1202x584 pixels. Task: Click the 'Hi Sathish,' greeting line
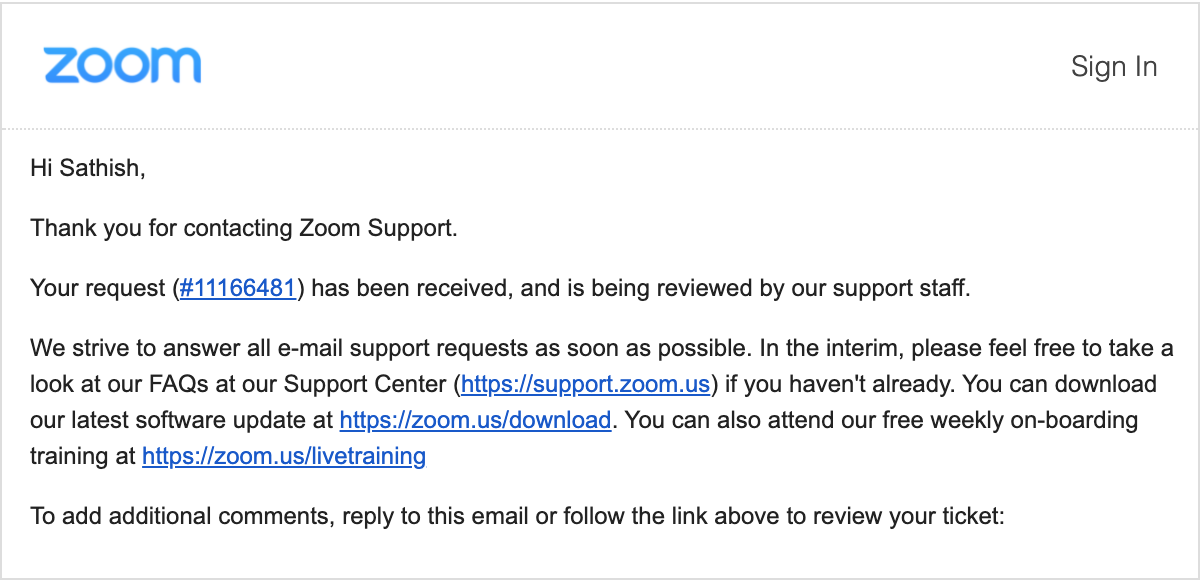88,169
